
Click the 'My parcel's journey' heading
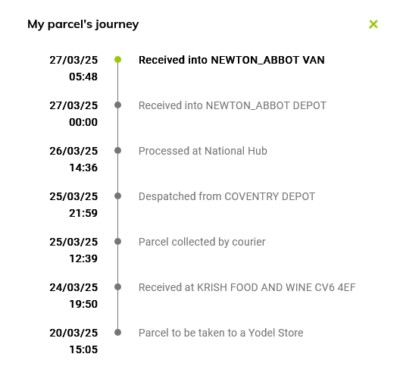[x=83, y=24]
